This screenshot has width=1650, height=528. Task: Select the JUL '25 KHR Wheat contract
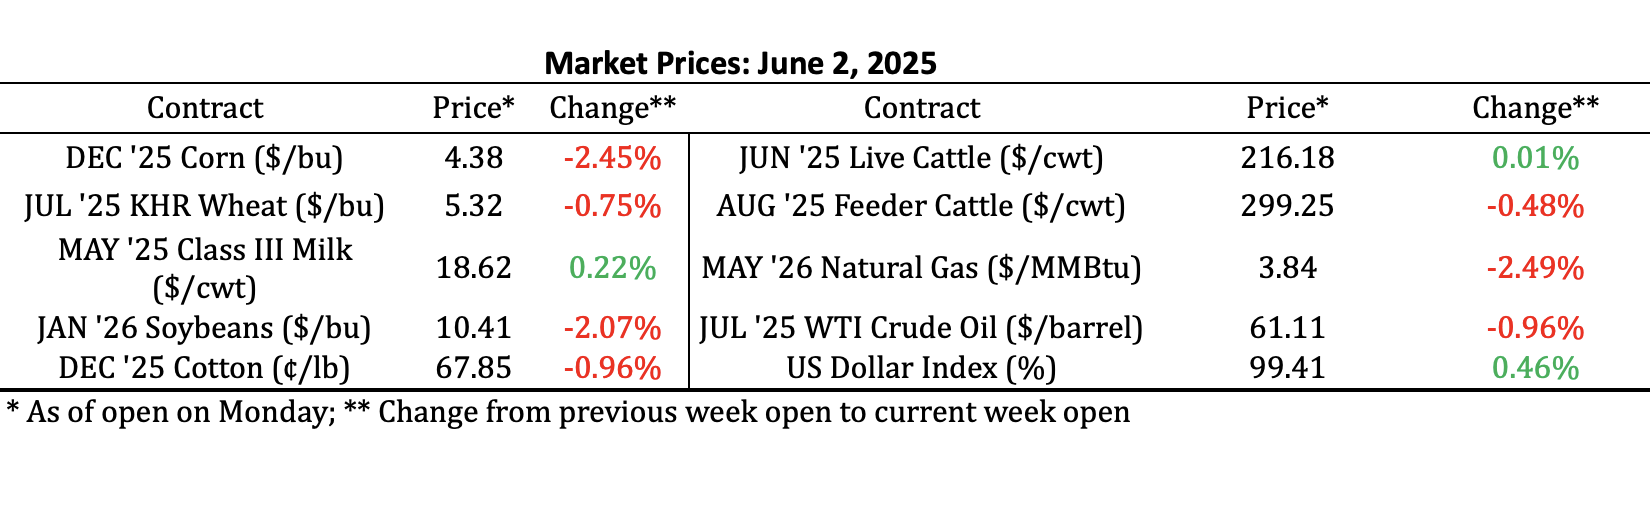click(204, 206)
